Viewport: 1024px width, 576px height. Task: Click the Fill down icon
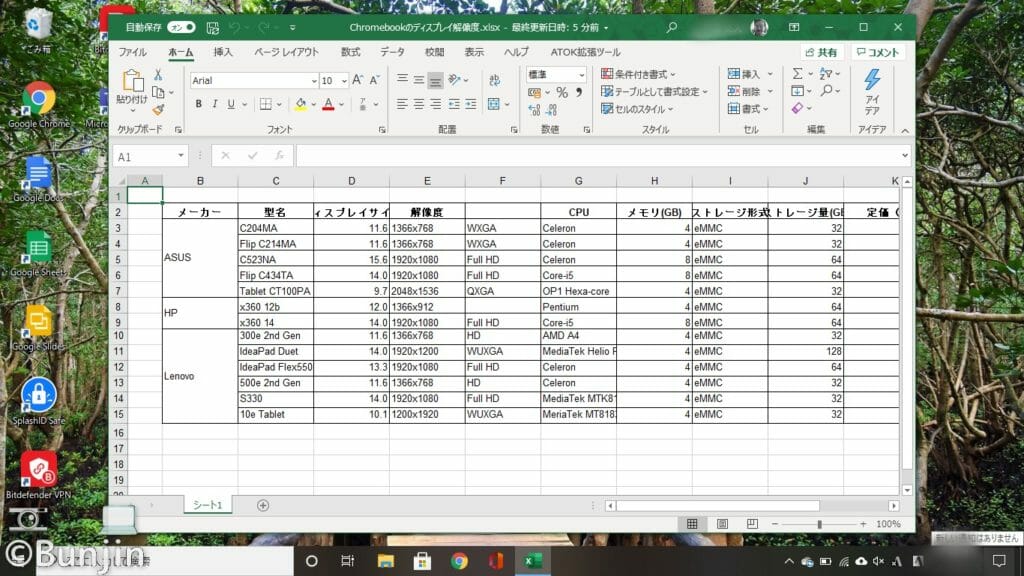(x=797, y=91)
